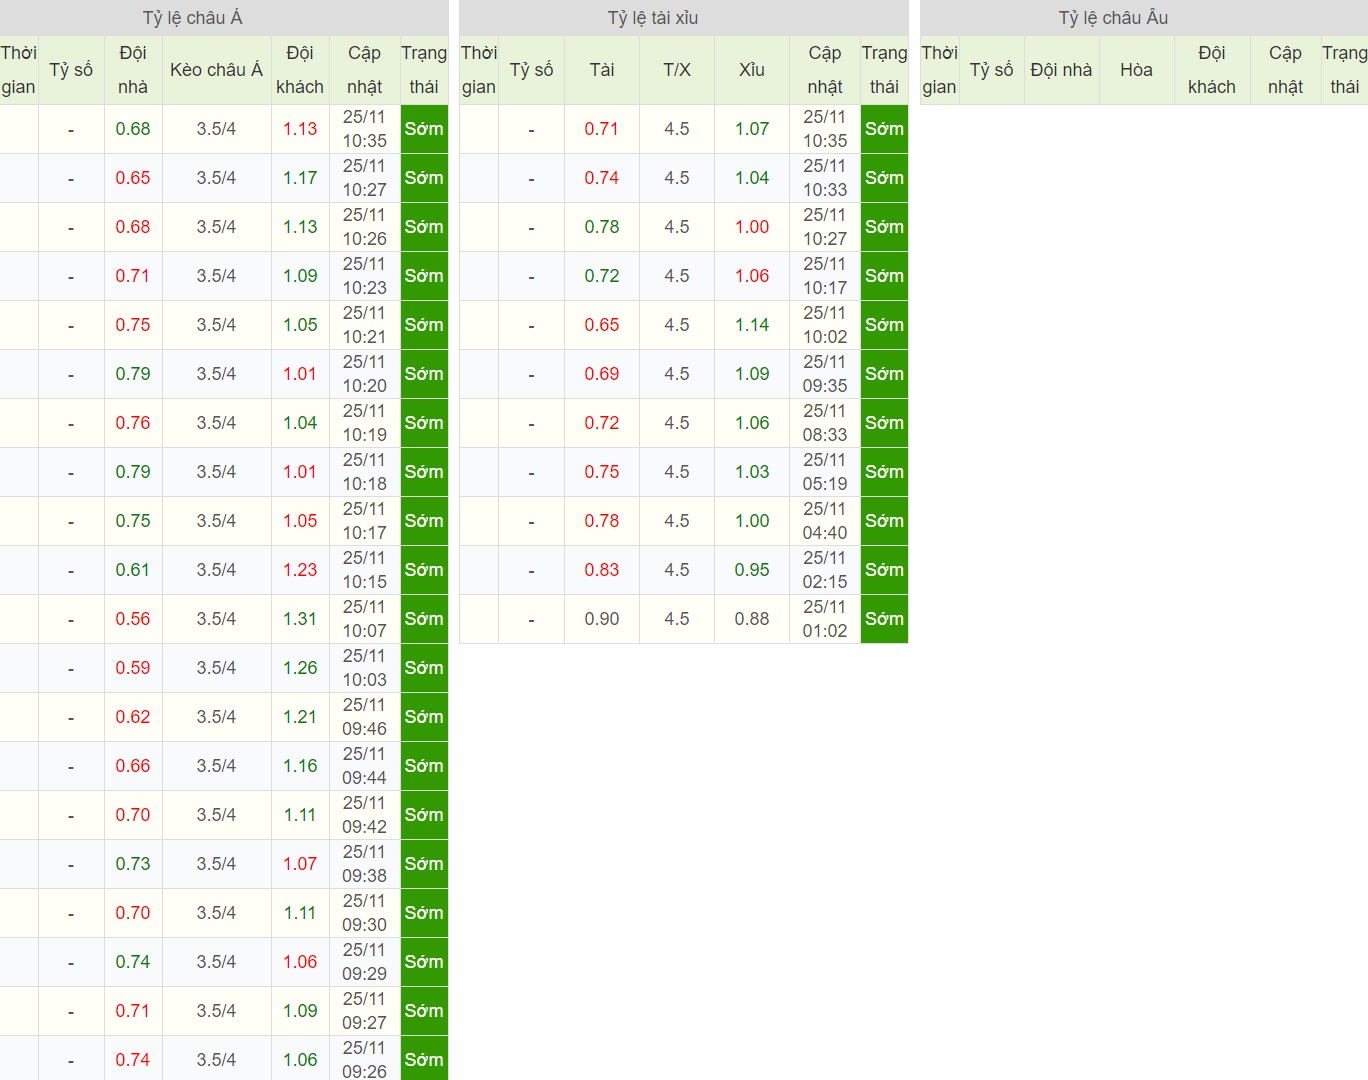Click home odds 0.59 in châu Á table
1368x1080 pixels.
click(x=133, y=668)
